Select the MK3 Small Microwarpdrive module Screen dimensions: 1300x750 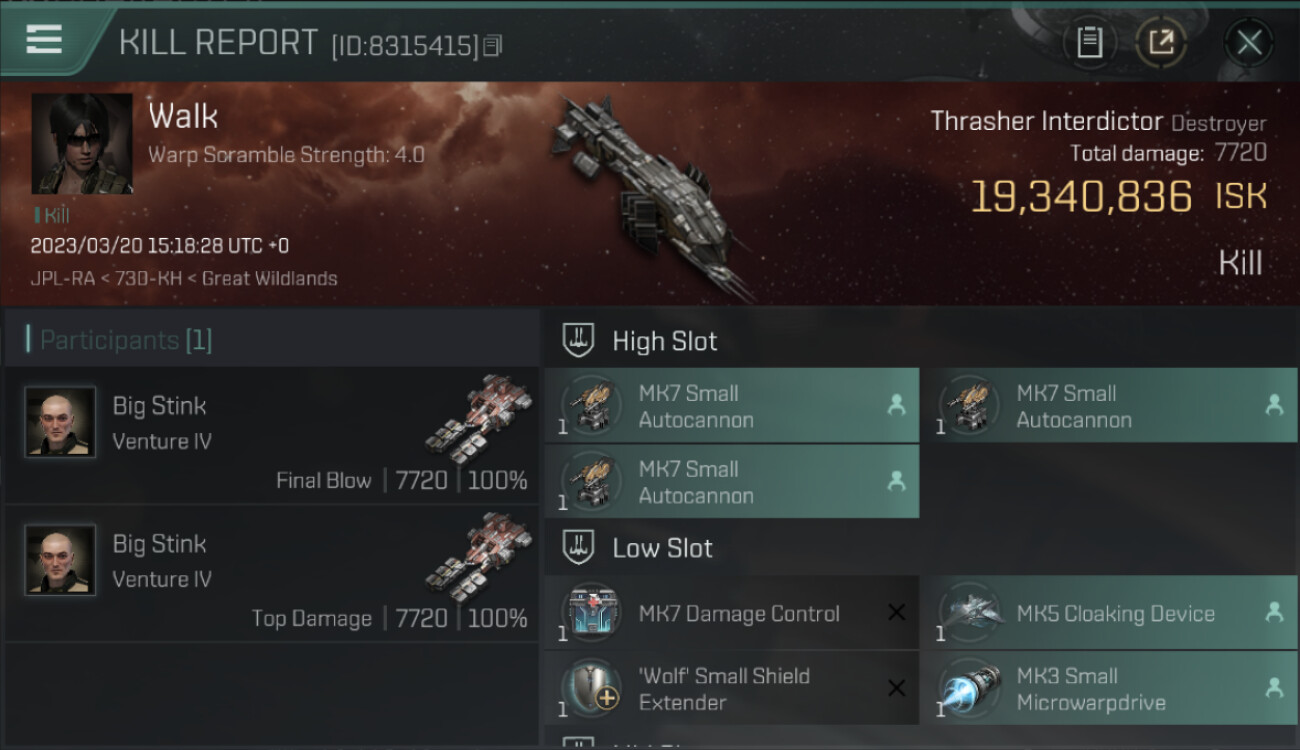(1108, 688)
